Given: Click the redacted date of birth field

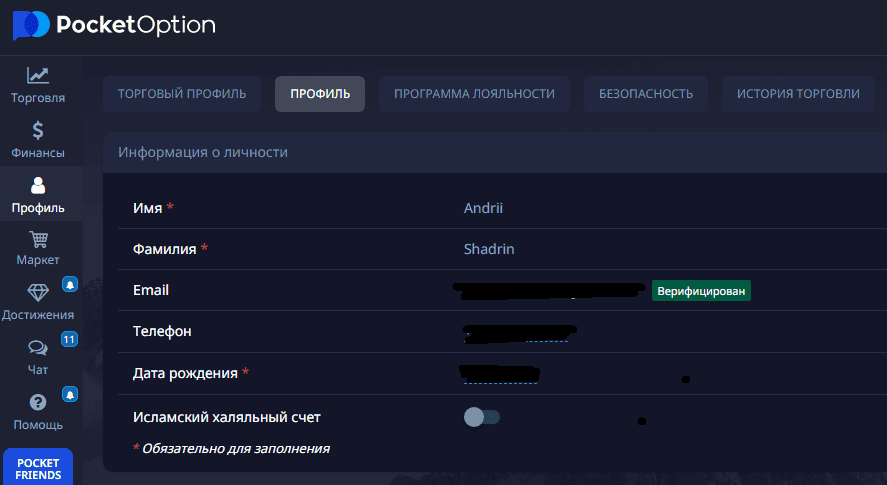Looking at the screenshot, I should [x=500, y=374].
